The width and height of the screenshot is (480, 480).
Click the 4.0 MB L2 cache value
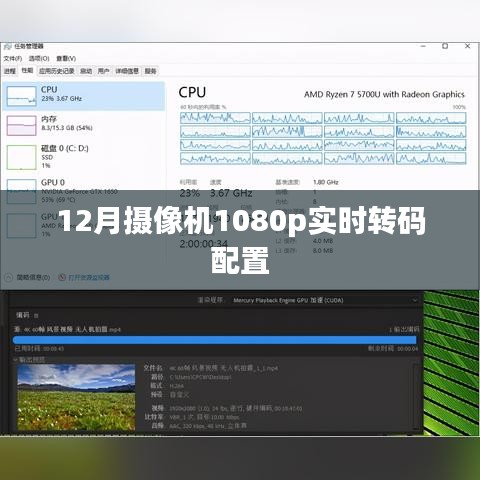tap(323, 241)
